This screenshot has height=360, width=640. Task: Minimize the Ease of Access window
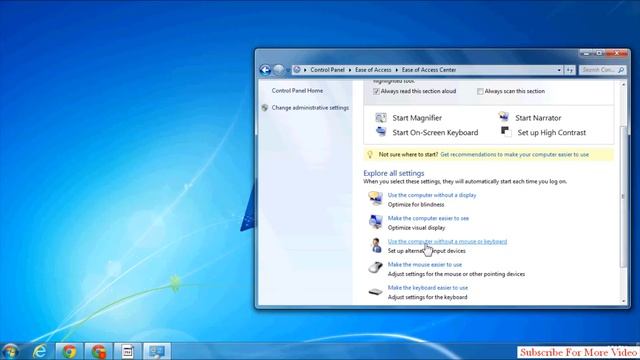586,53
